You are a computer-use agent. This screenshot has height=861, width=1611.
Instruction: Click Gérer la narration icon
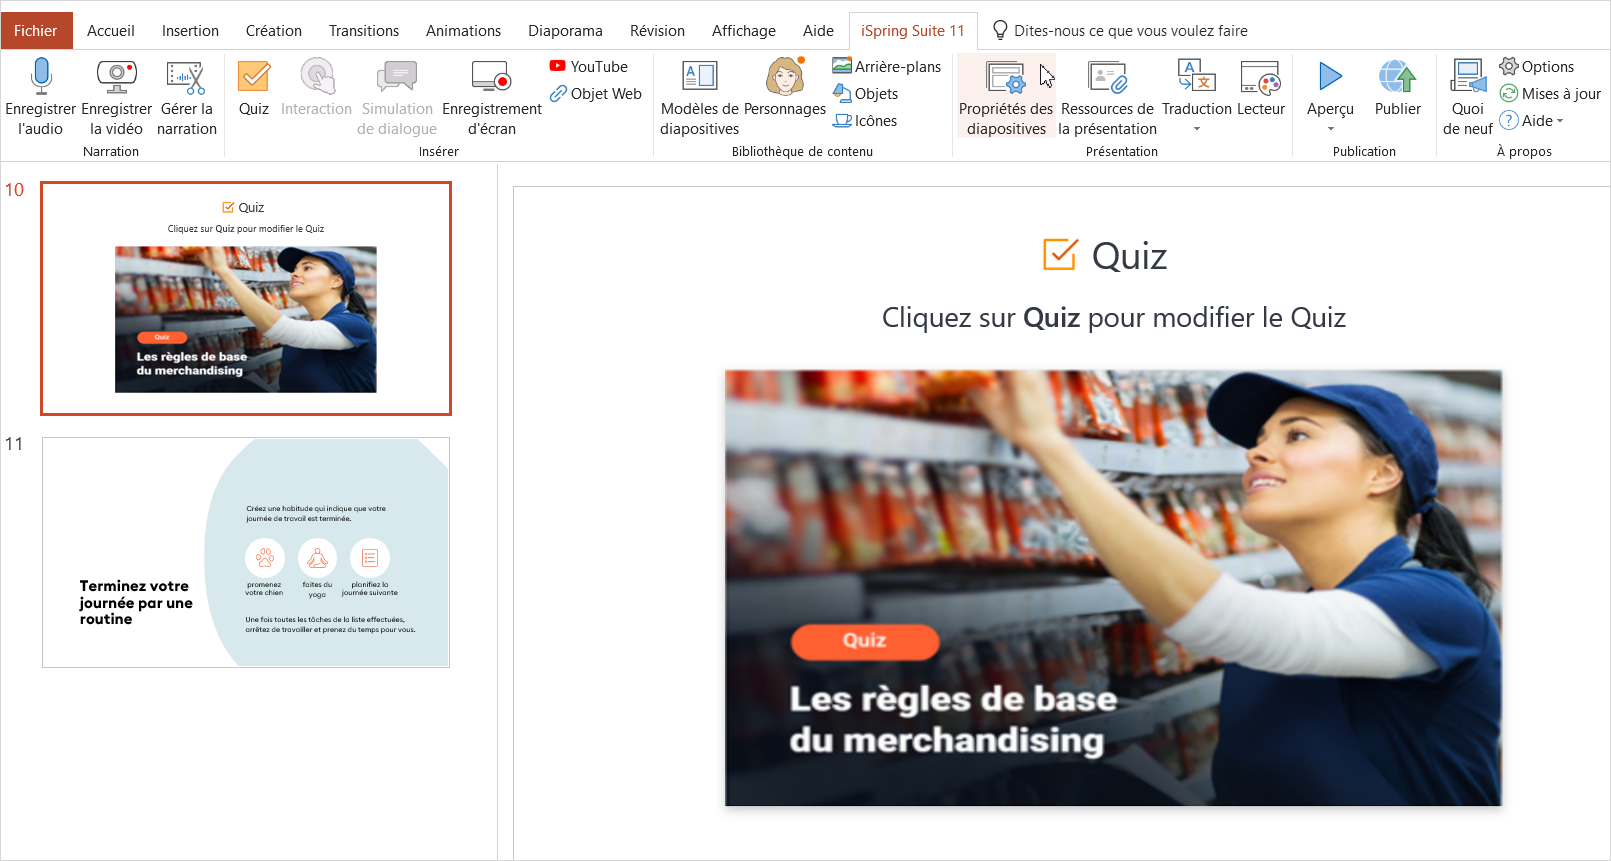(186, 77)
